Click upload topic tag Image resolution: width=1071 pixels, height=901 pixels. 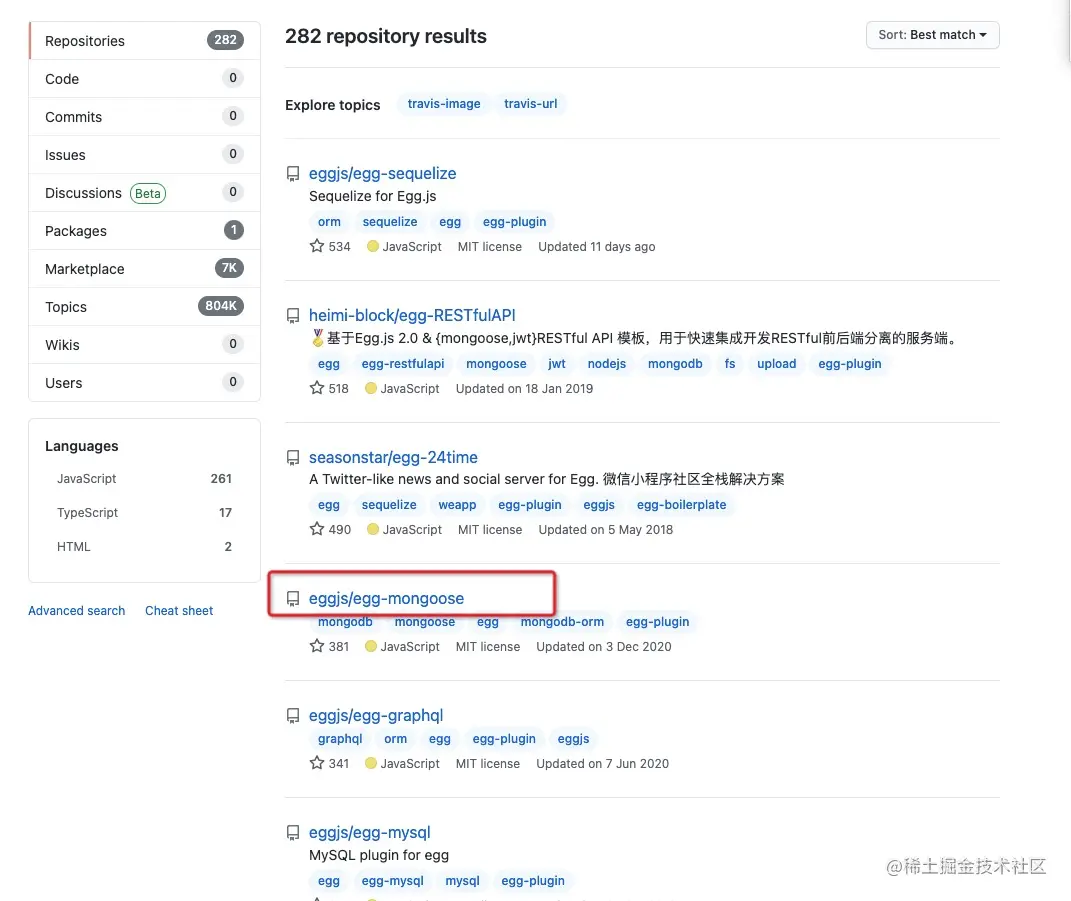click(777, 364)
